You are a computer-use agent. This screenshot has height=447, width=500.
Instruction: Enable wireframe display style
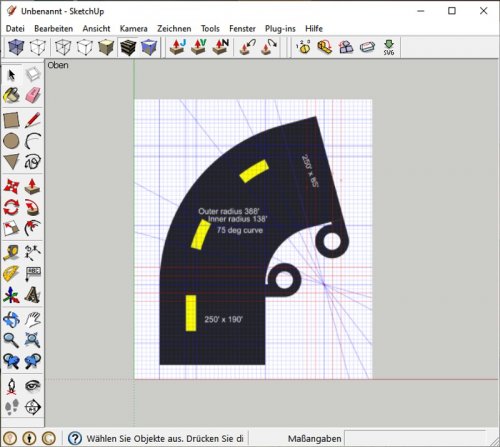(63, 47)
